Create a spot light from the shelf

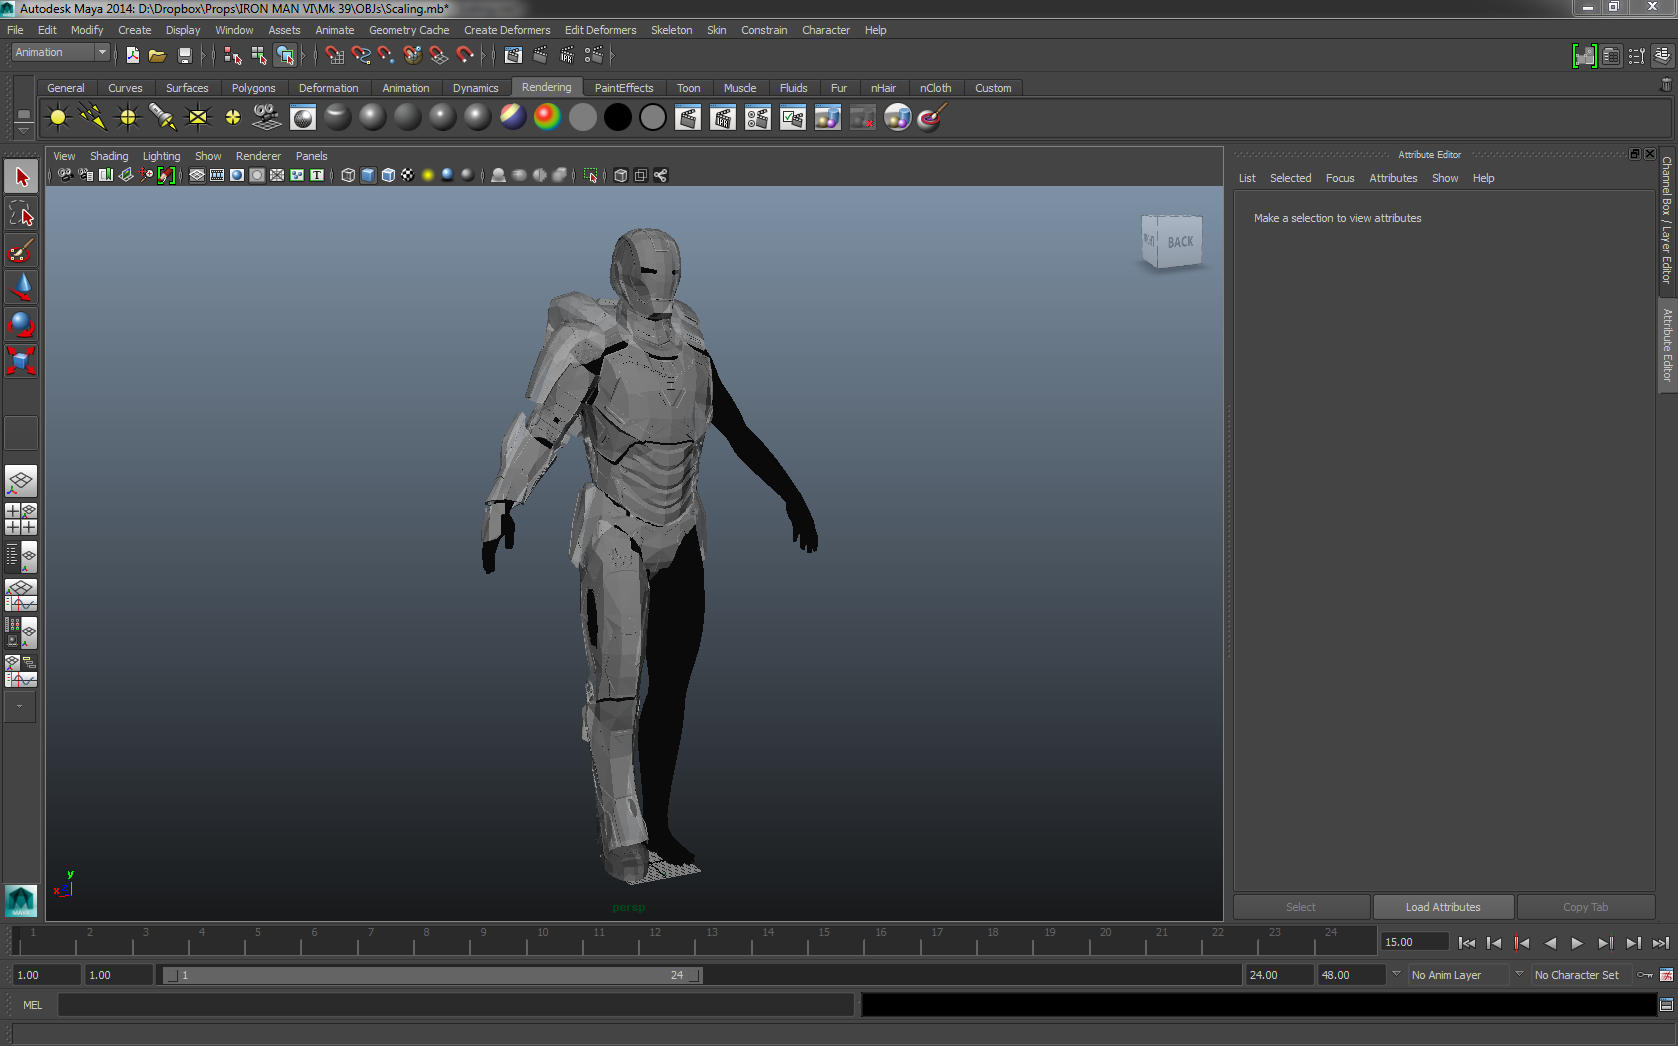pos(163,118)
